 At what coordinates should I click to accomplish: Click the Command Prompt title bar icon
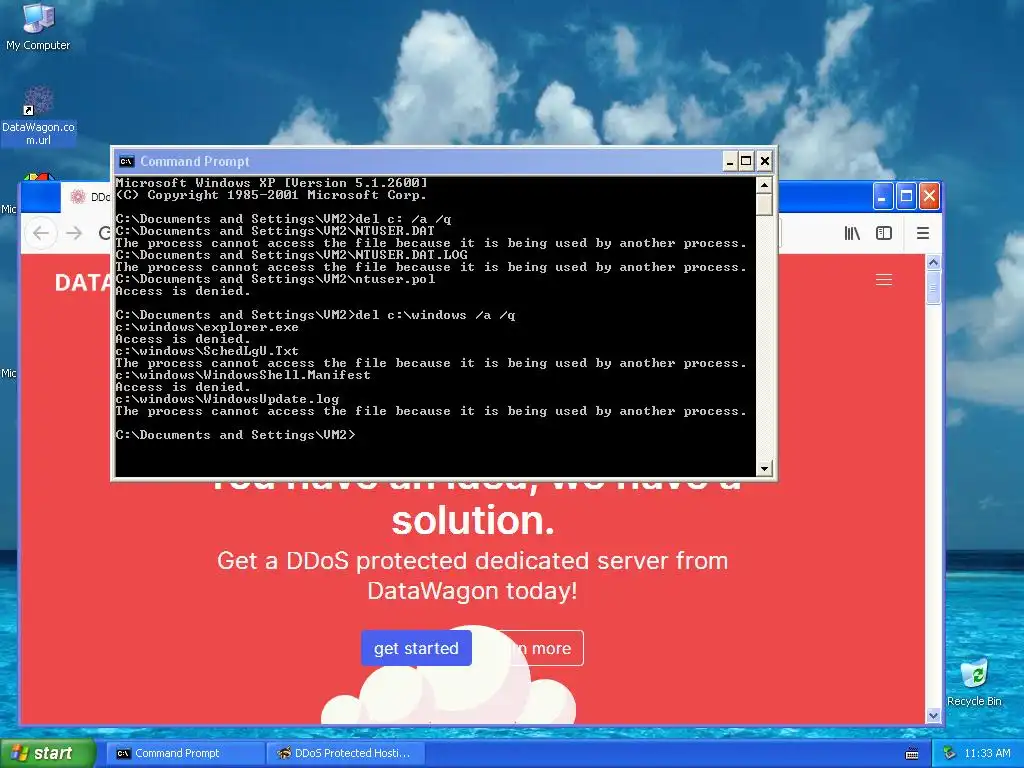[x=127, y=161]
